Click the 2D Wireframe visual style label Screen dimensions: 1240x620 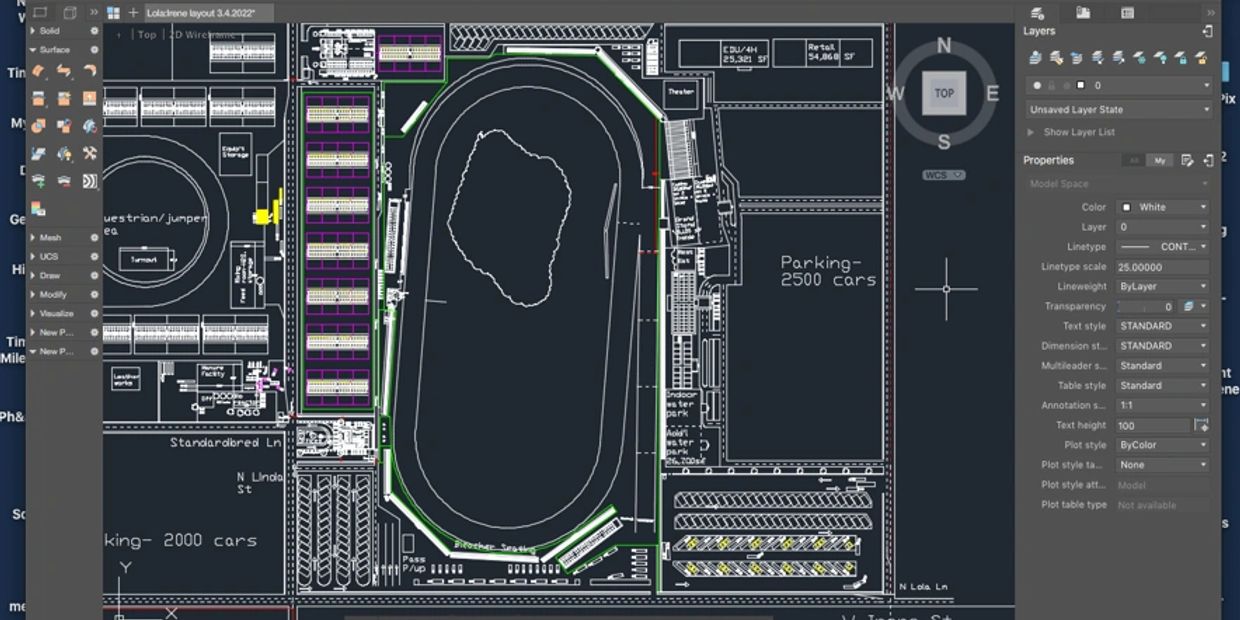click(x=203, y=34)
